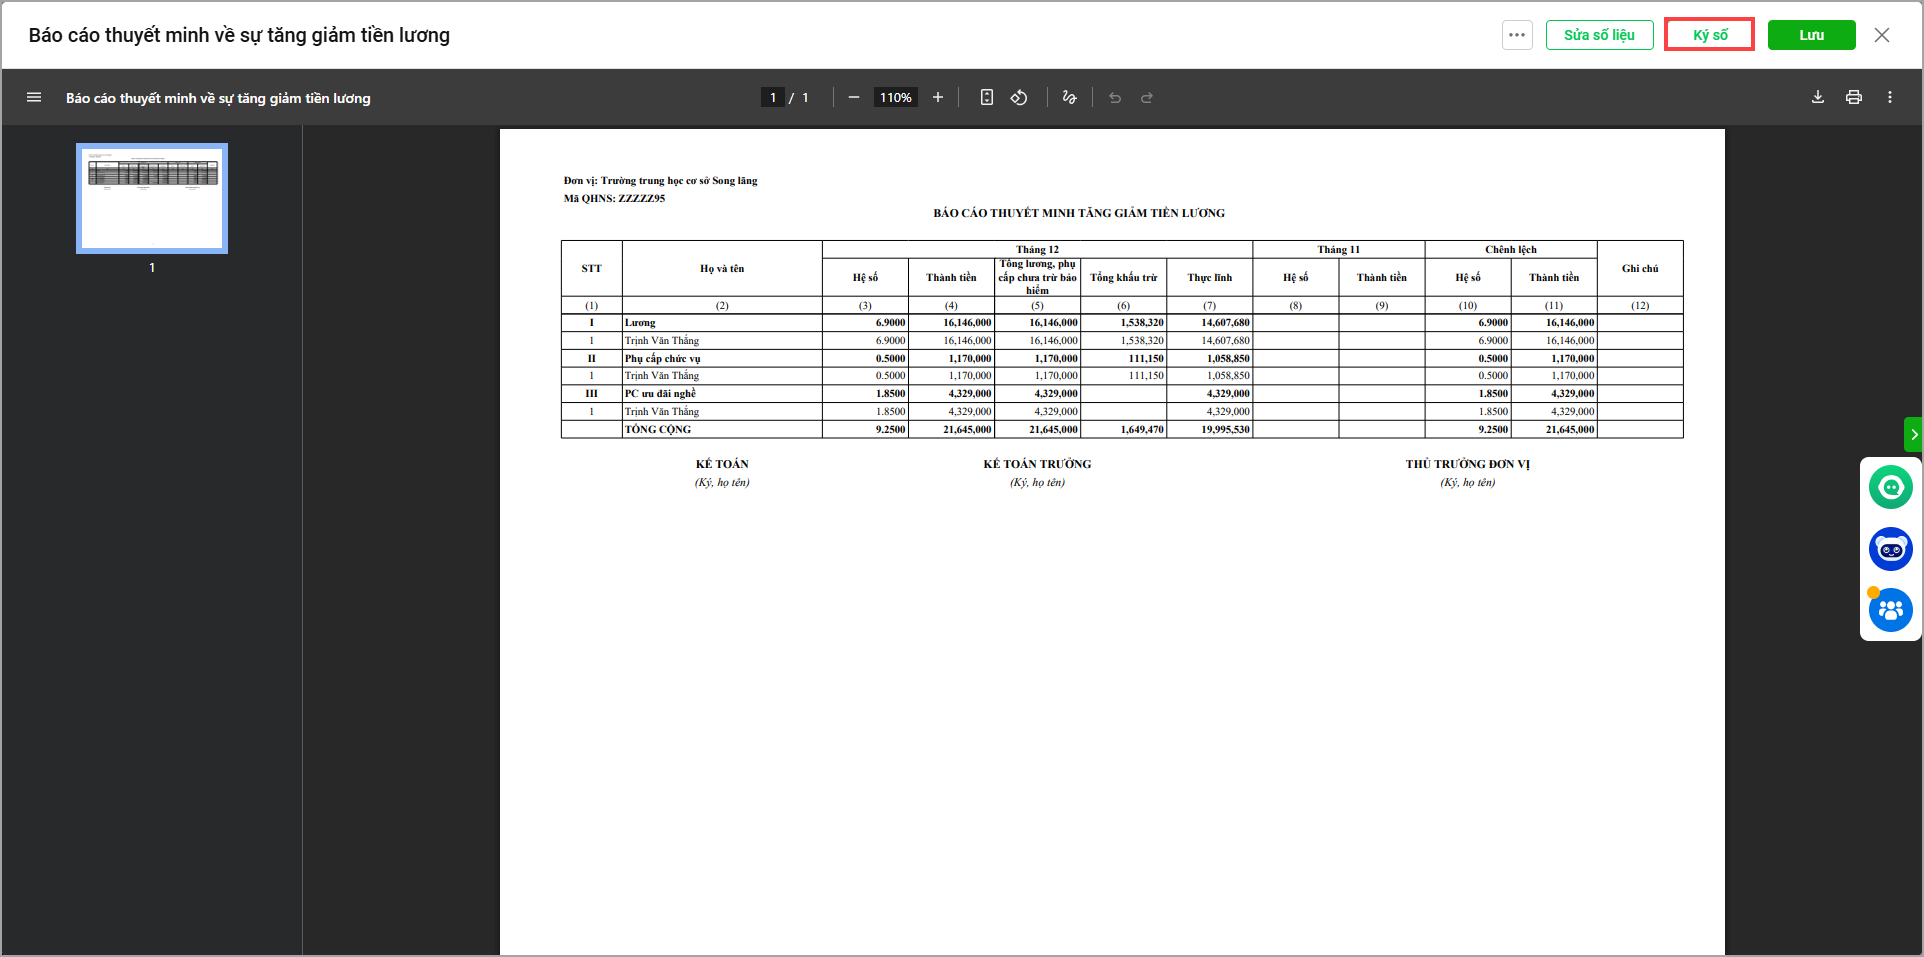1924x957 pixels.
Task: Edit the page number field
Action: (772, 97)
